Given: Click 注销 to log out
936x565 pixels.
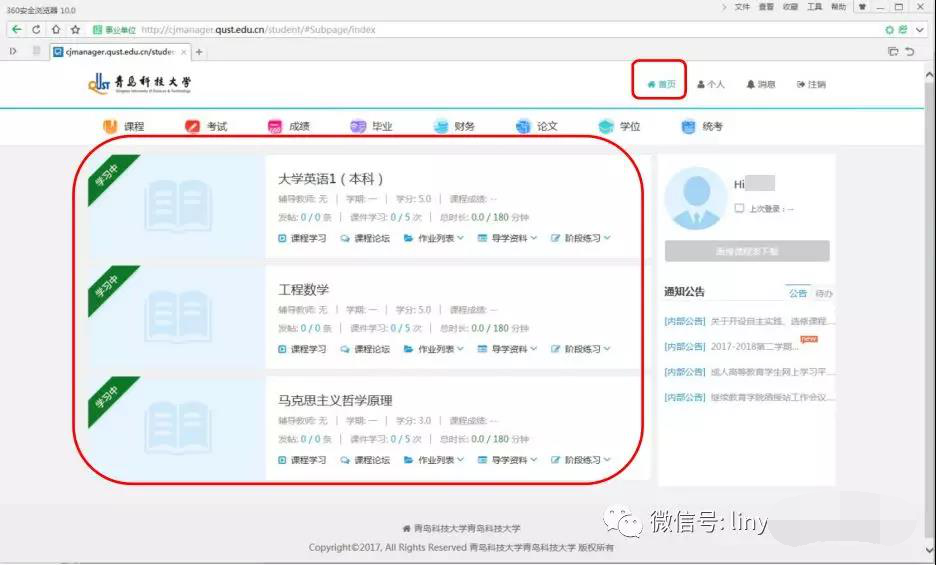Looking at the screenshot, I should [x=811, y=84].
